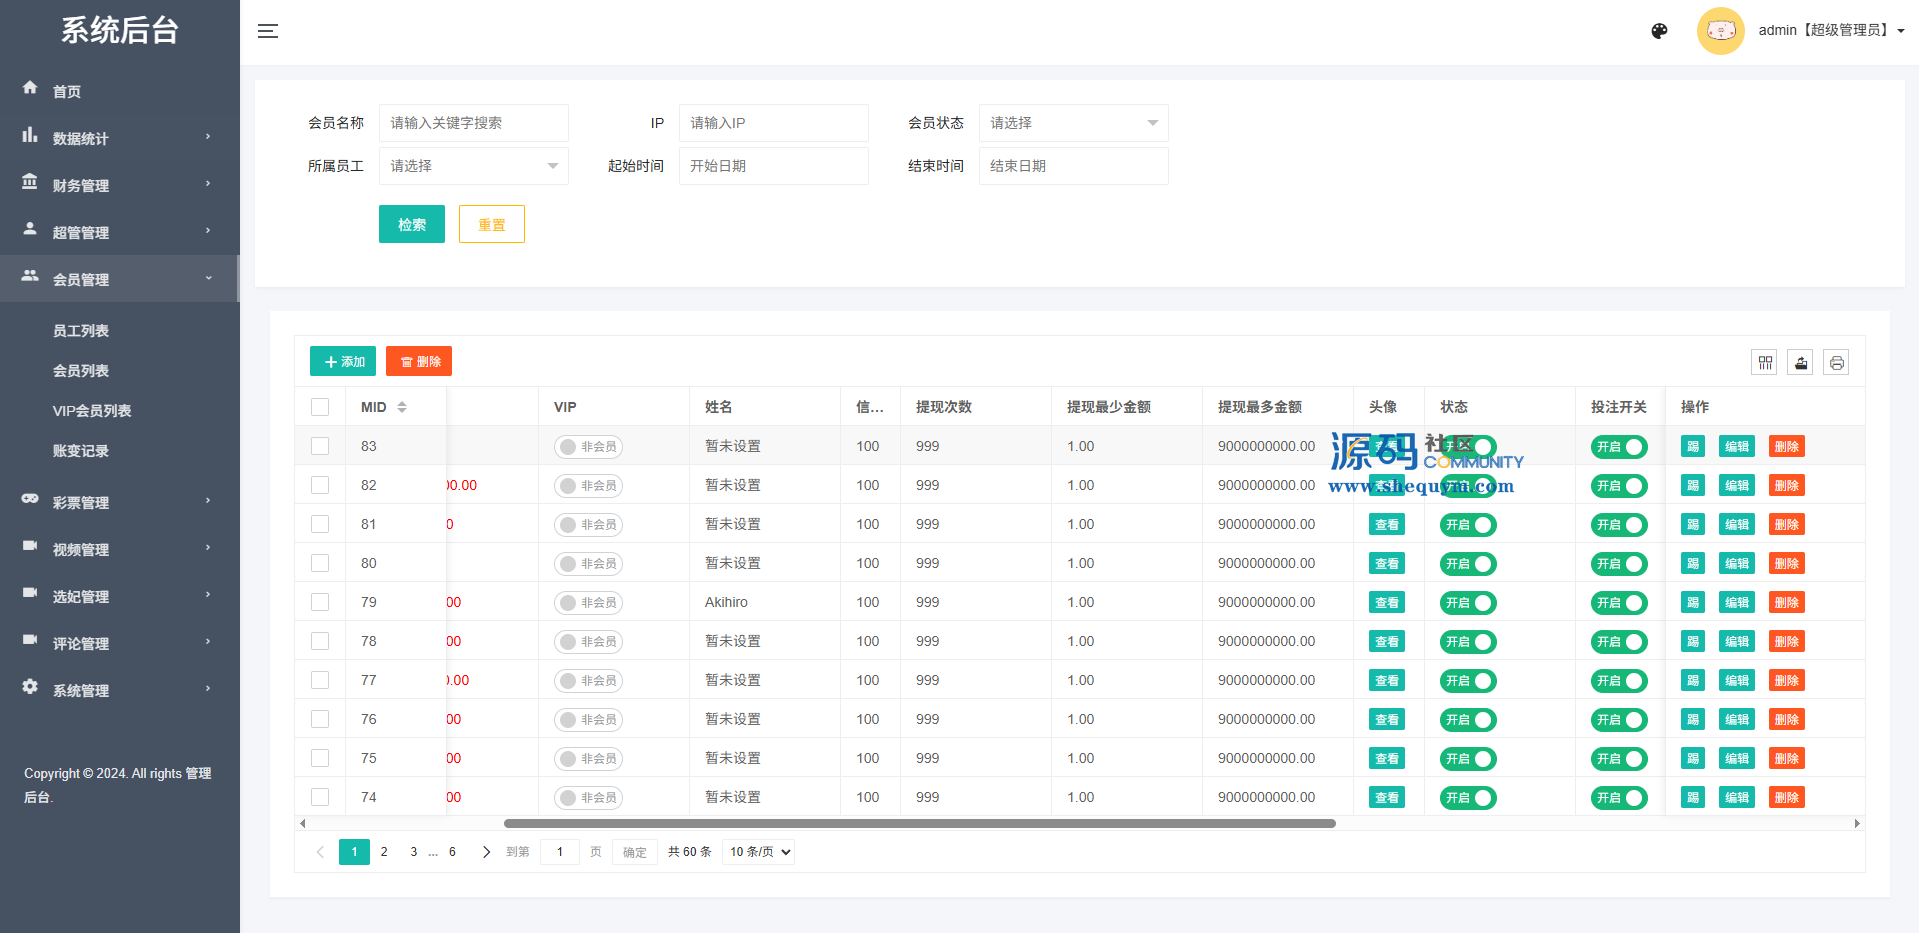Sort by MID column arrows
The height and width of the screenshot is (933, 1919).
tap(402, 407)
